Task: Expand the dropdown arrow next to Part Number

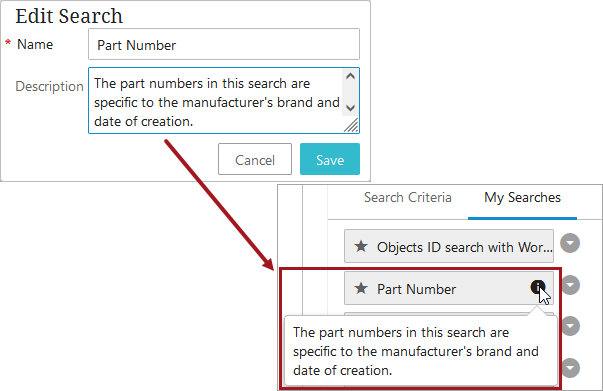Action: click(570, 285)
